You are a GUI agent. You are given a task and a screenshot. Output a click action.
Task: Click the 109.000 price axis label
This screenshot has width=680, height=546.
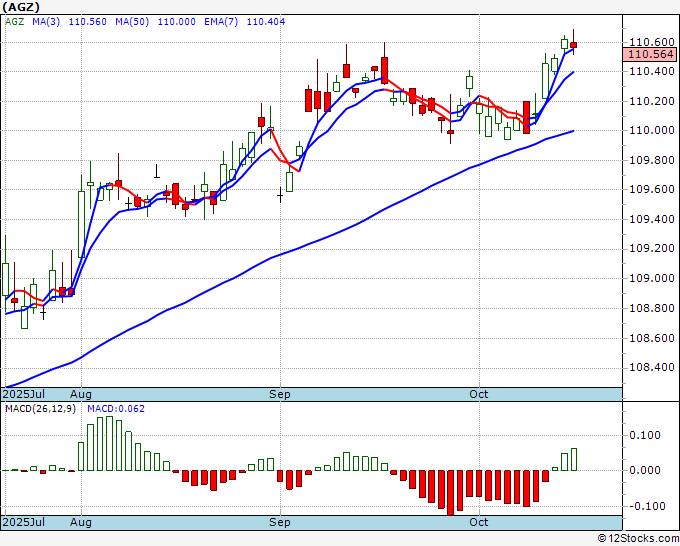[652, 278]
